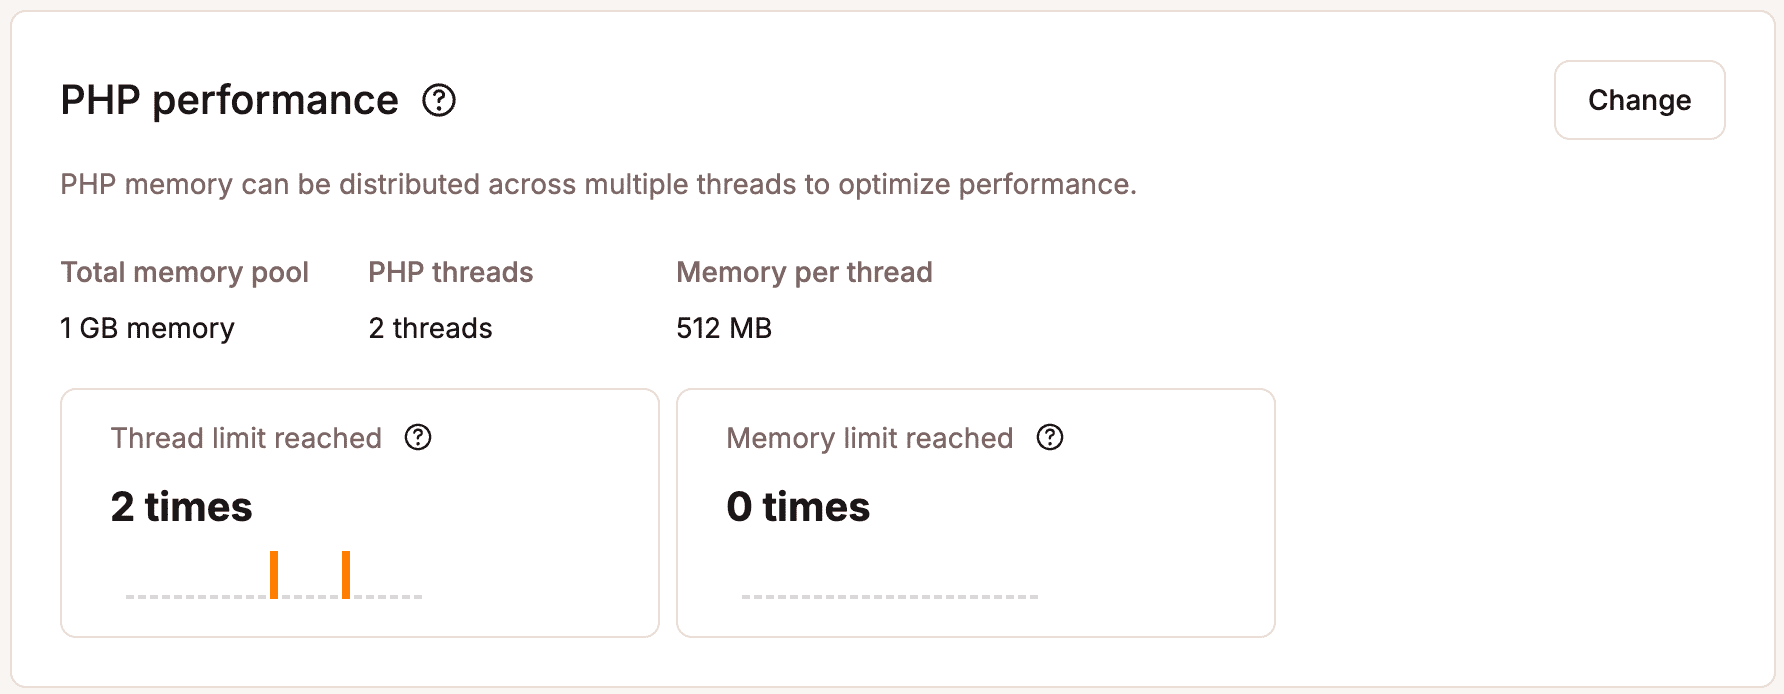Screen dimensions: 1784x694
Task: Click the 2 times counter
Action: click(181, 506)
